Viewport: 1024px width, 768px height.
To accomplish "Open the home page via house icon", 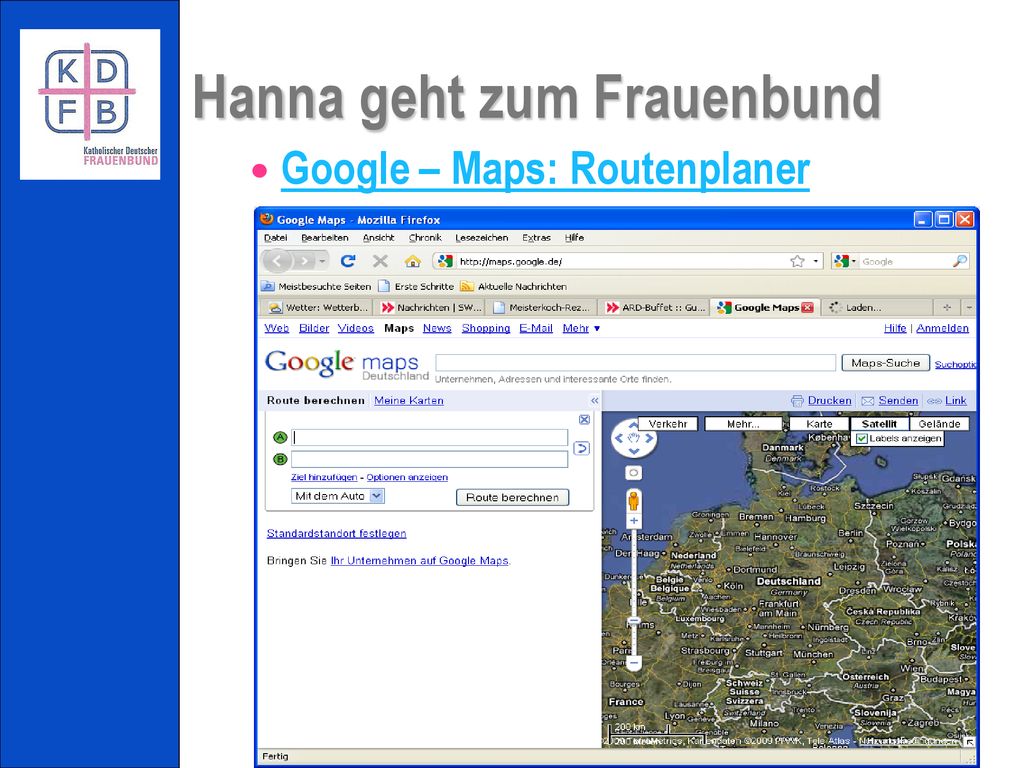I will 412,261.
